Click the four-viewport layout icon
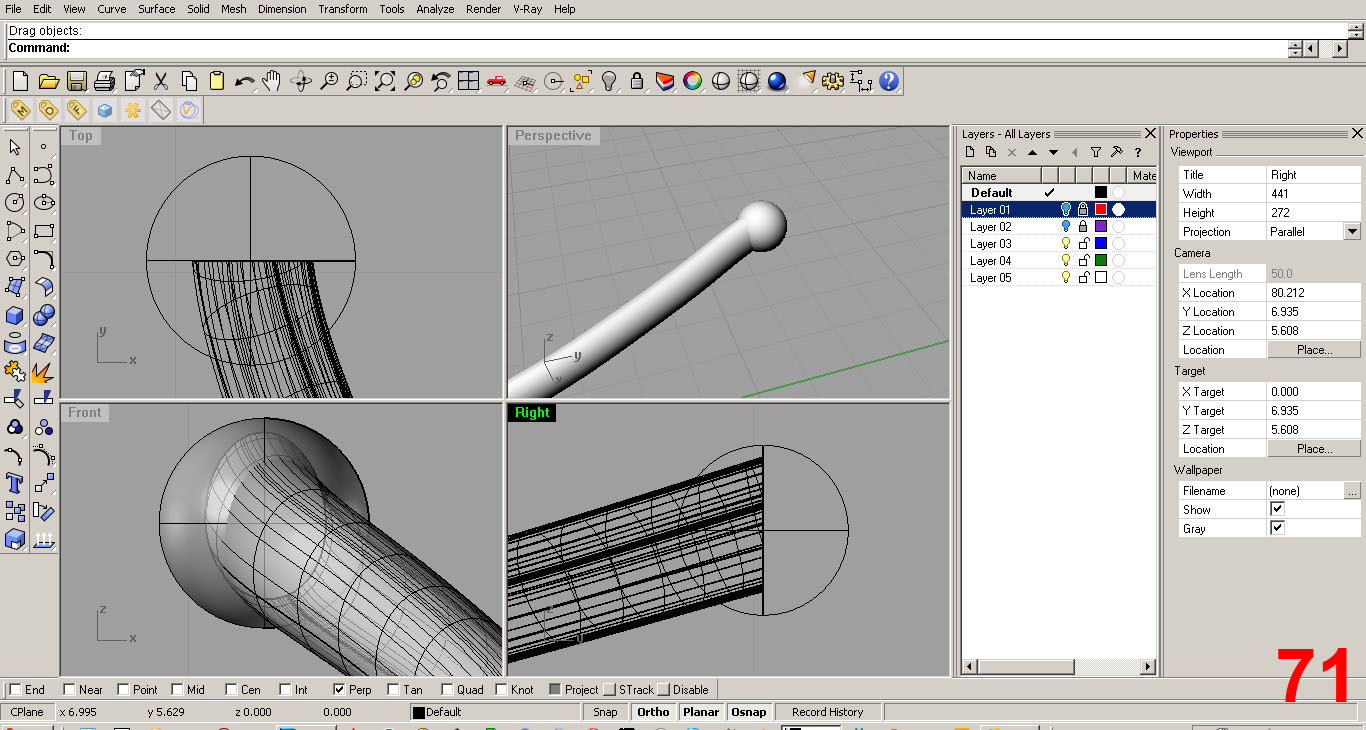Image resolution: width=1366 pixels, height=730 pixels. [469, 81]
